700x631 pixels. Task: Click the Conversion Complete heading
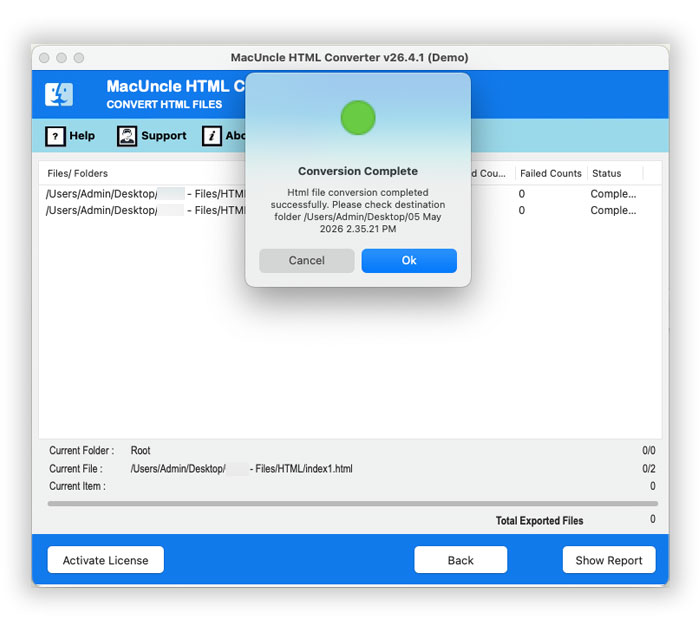click(358, 171)
